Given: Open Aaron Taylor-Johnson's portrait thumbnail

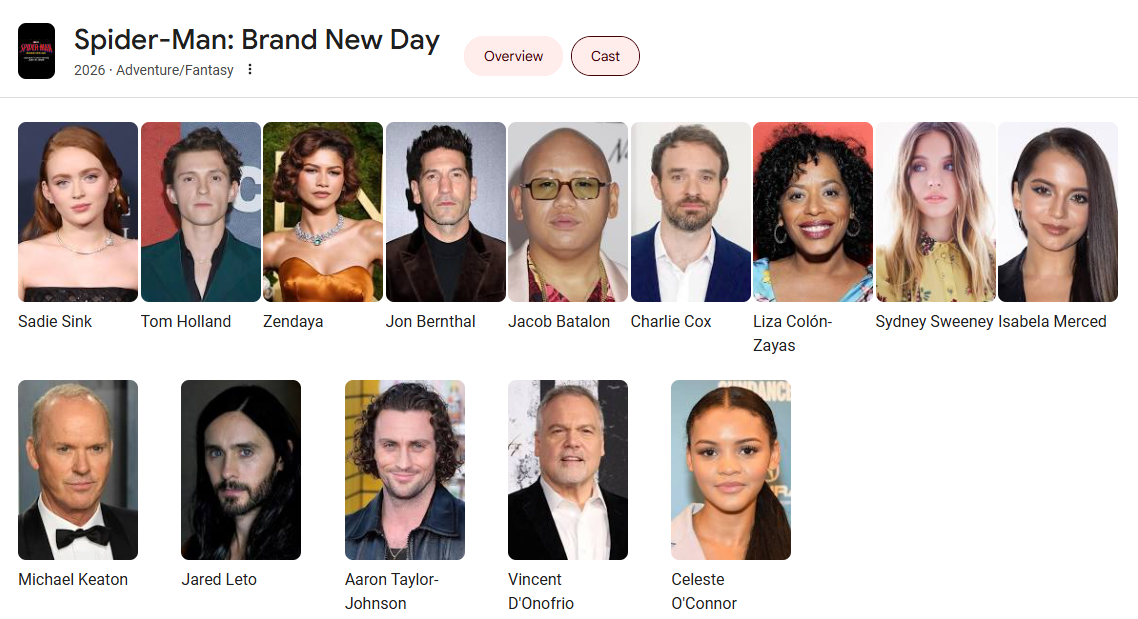Looking at the screenshot, I should (405, 470).
